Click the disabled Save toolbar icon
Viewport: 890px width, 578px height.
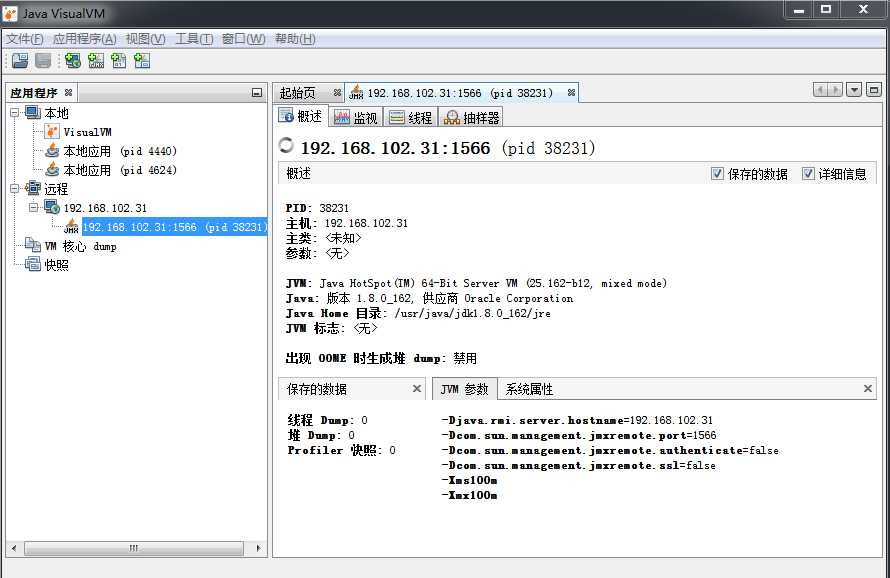coord(43,61)
